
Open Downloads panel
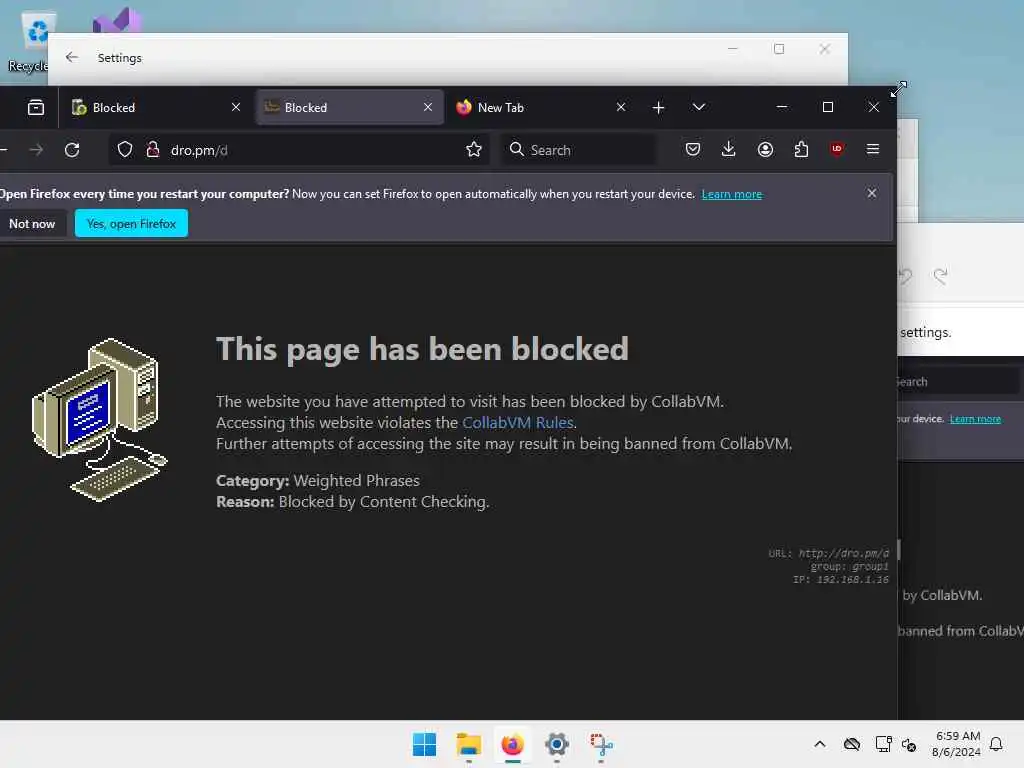[x=729, y=150]
